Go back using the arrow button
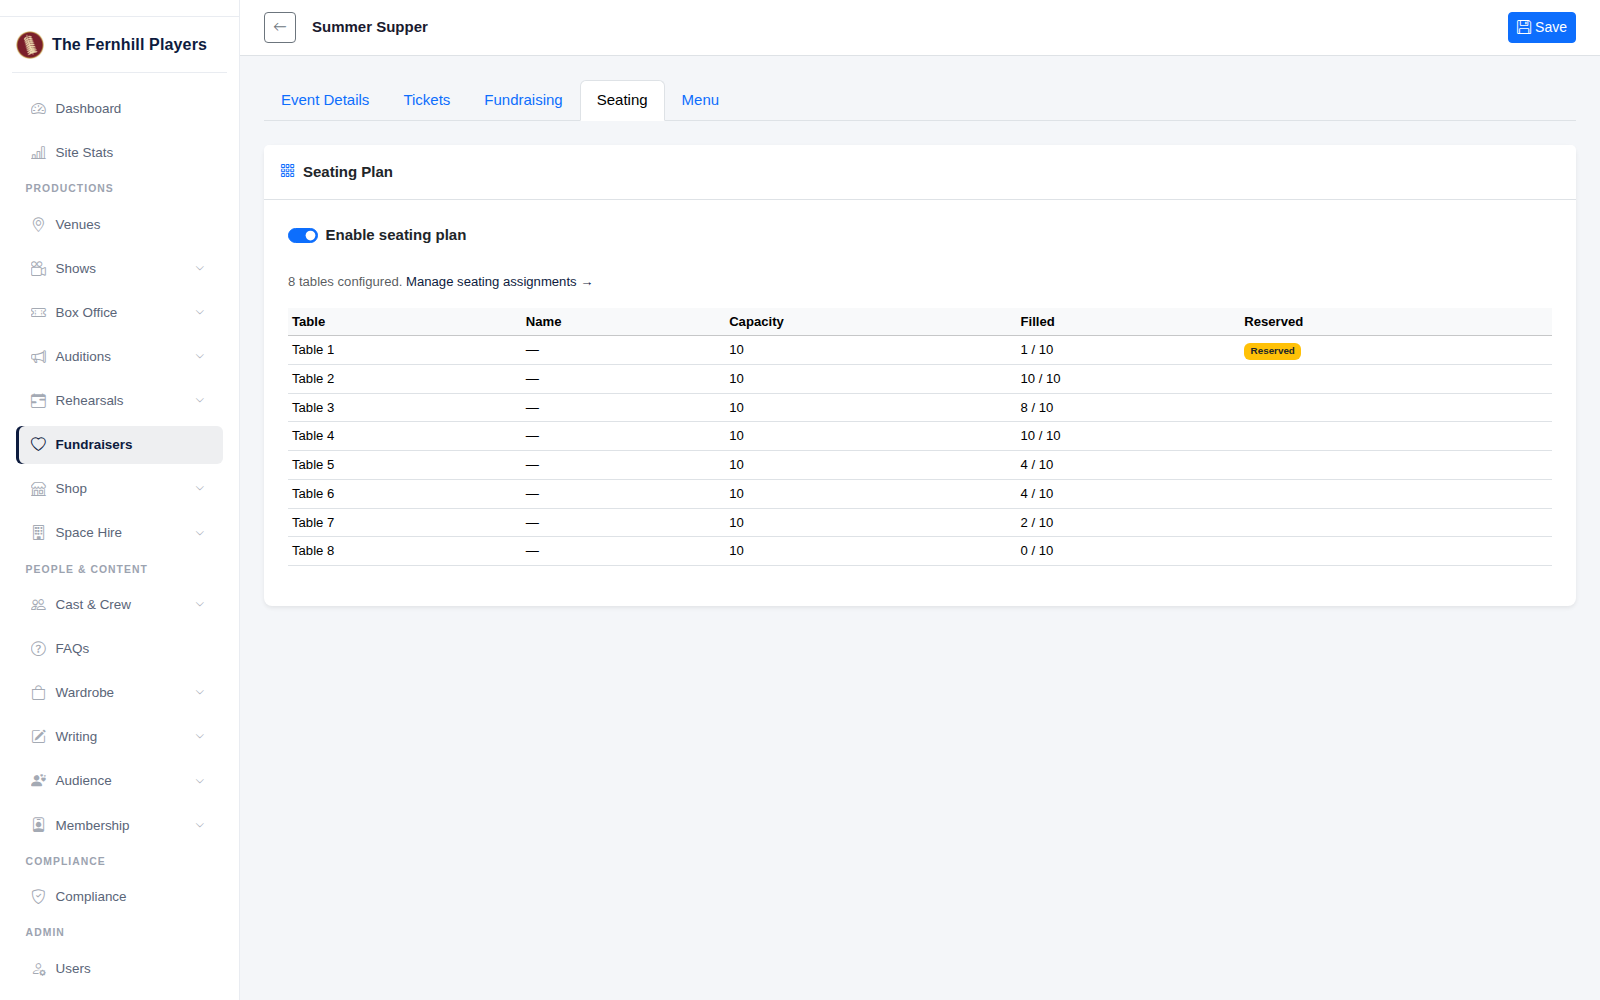 pyautogui.click(x=280, y=27)
